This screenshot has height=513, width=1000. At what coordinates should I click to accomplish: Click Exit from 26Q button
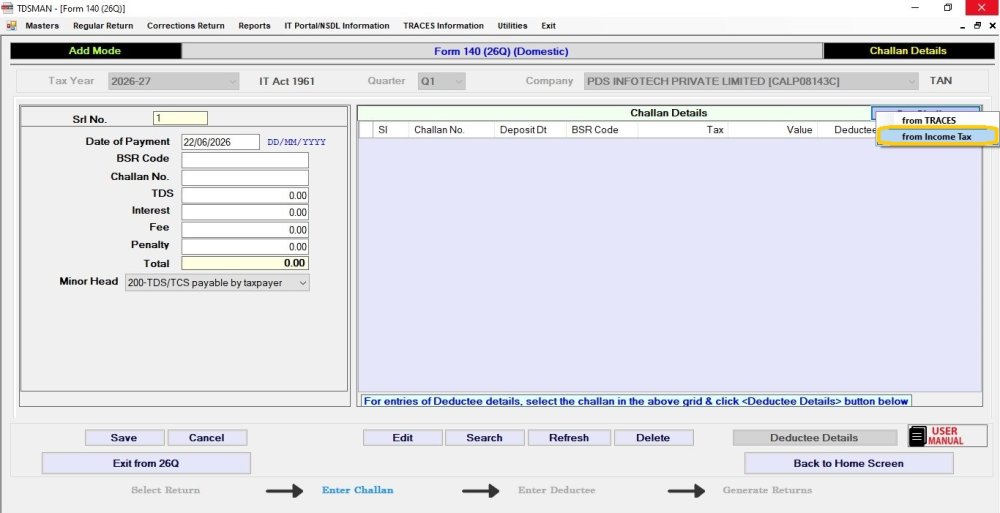coord(146,463)
